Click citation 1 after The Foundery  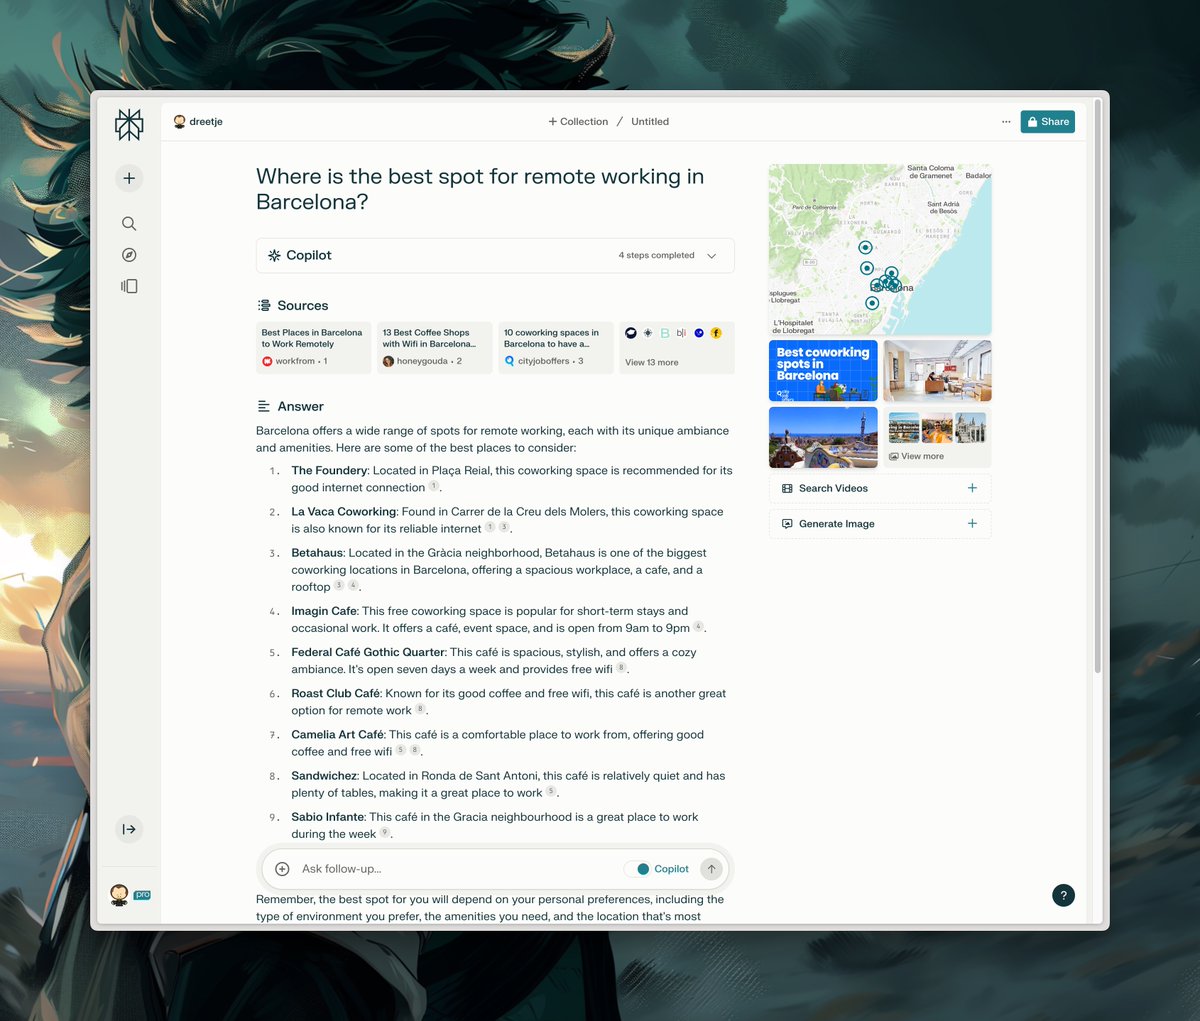(x=434, y=486)
